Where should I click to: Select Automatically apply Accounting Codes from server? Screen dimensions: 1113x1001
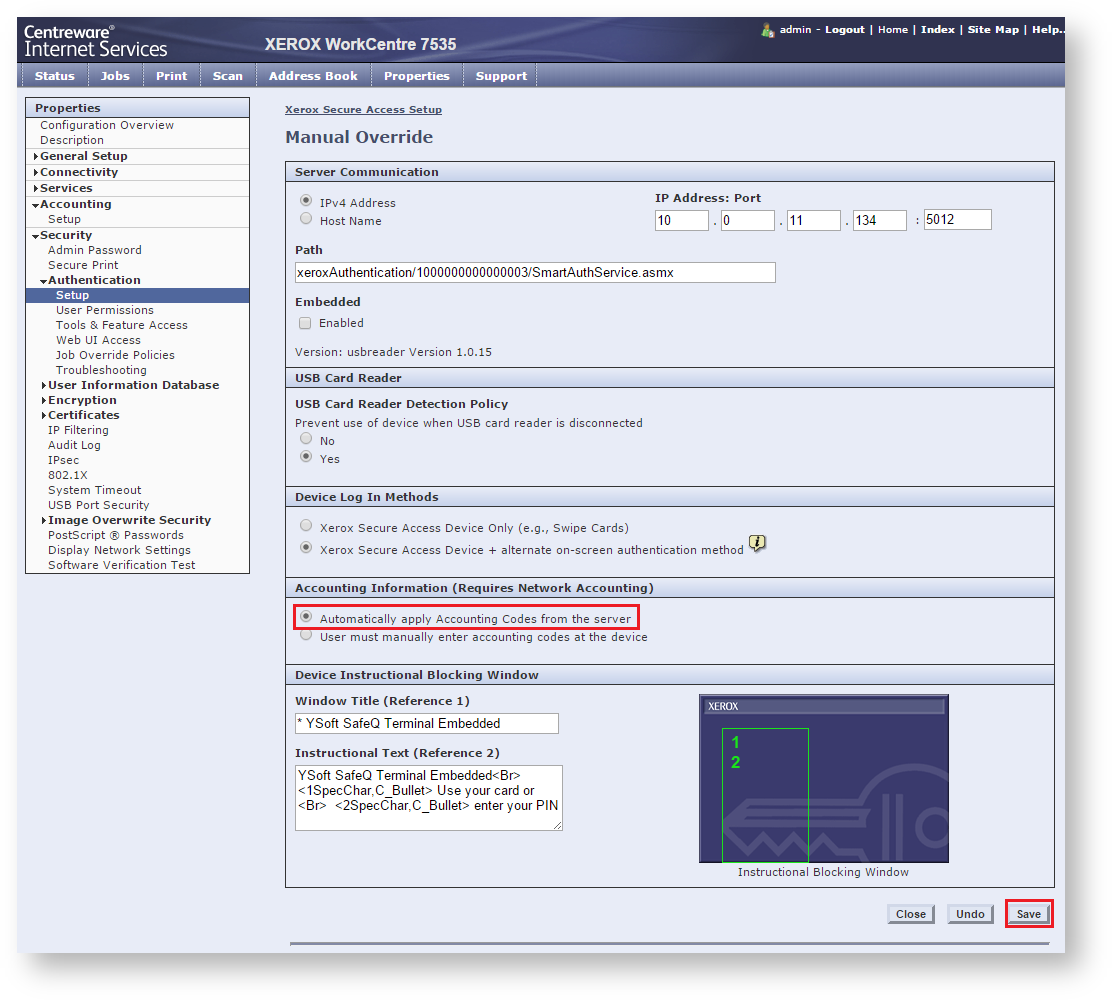tap(306, 617)
